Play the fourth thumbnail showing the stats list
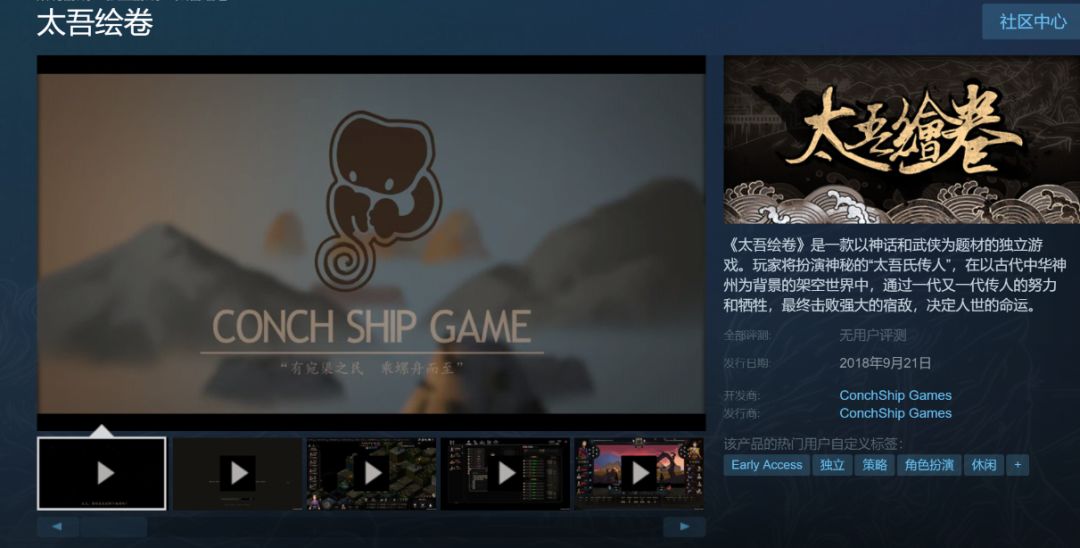The image size is (1080, 548). coord(505,474)
